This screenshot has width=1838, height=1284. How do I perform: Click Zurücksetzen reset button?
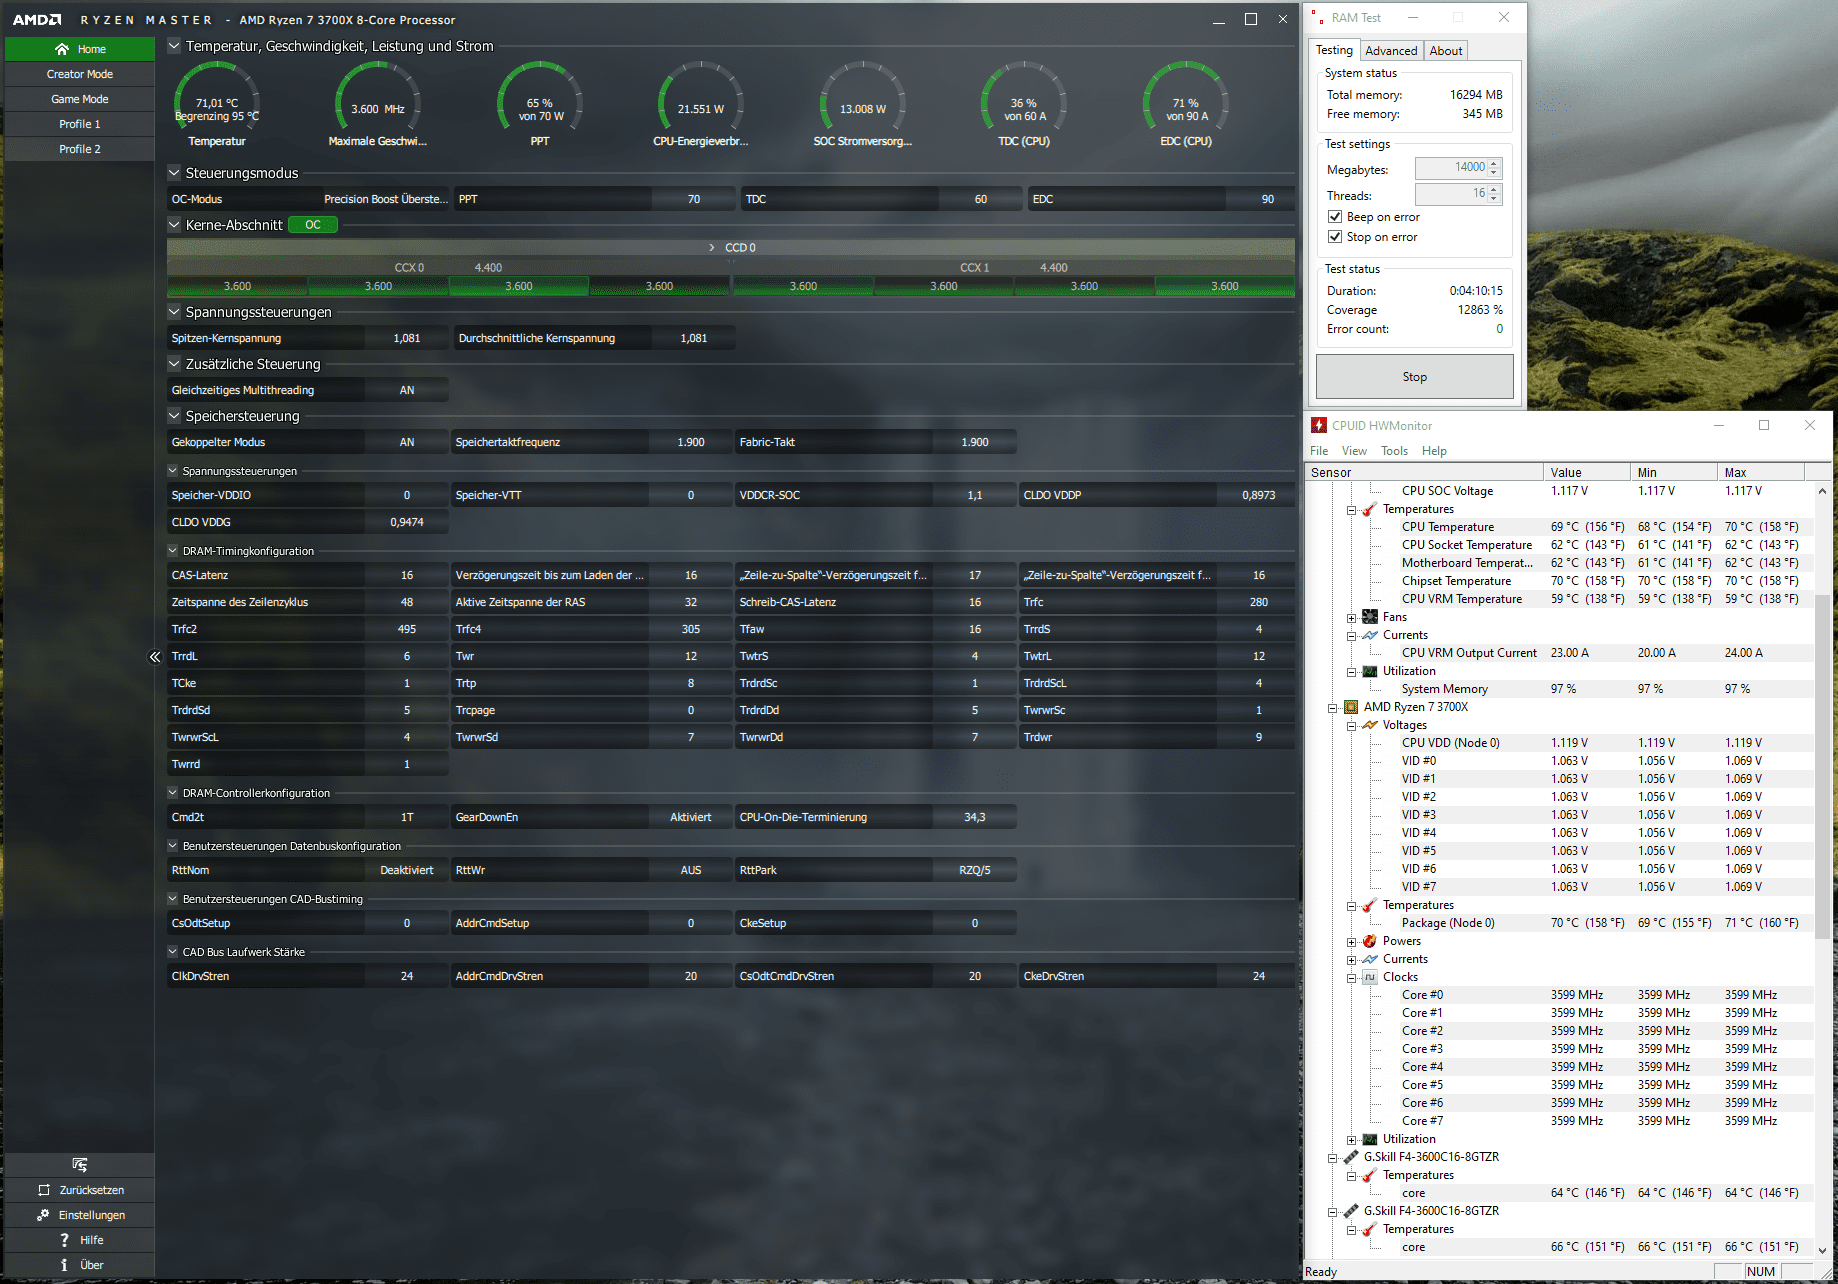click(x=80, y=1190)
